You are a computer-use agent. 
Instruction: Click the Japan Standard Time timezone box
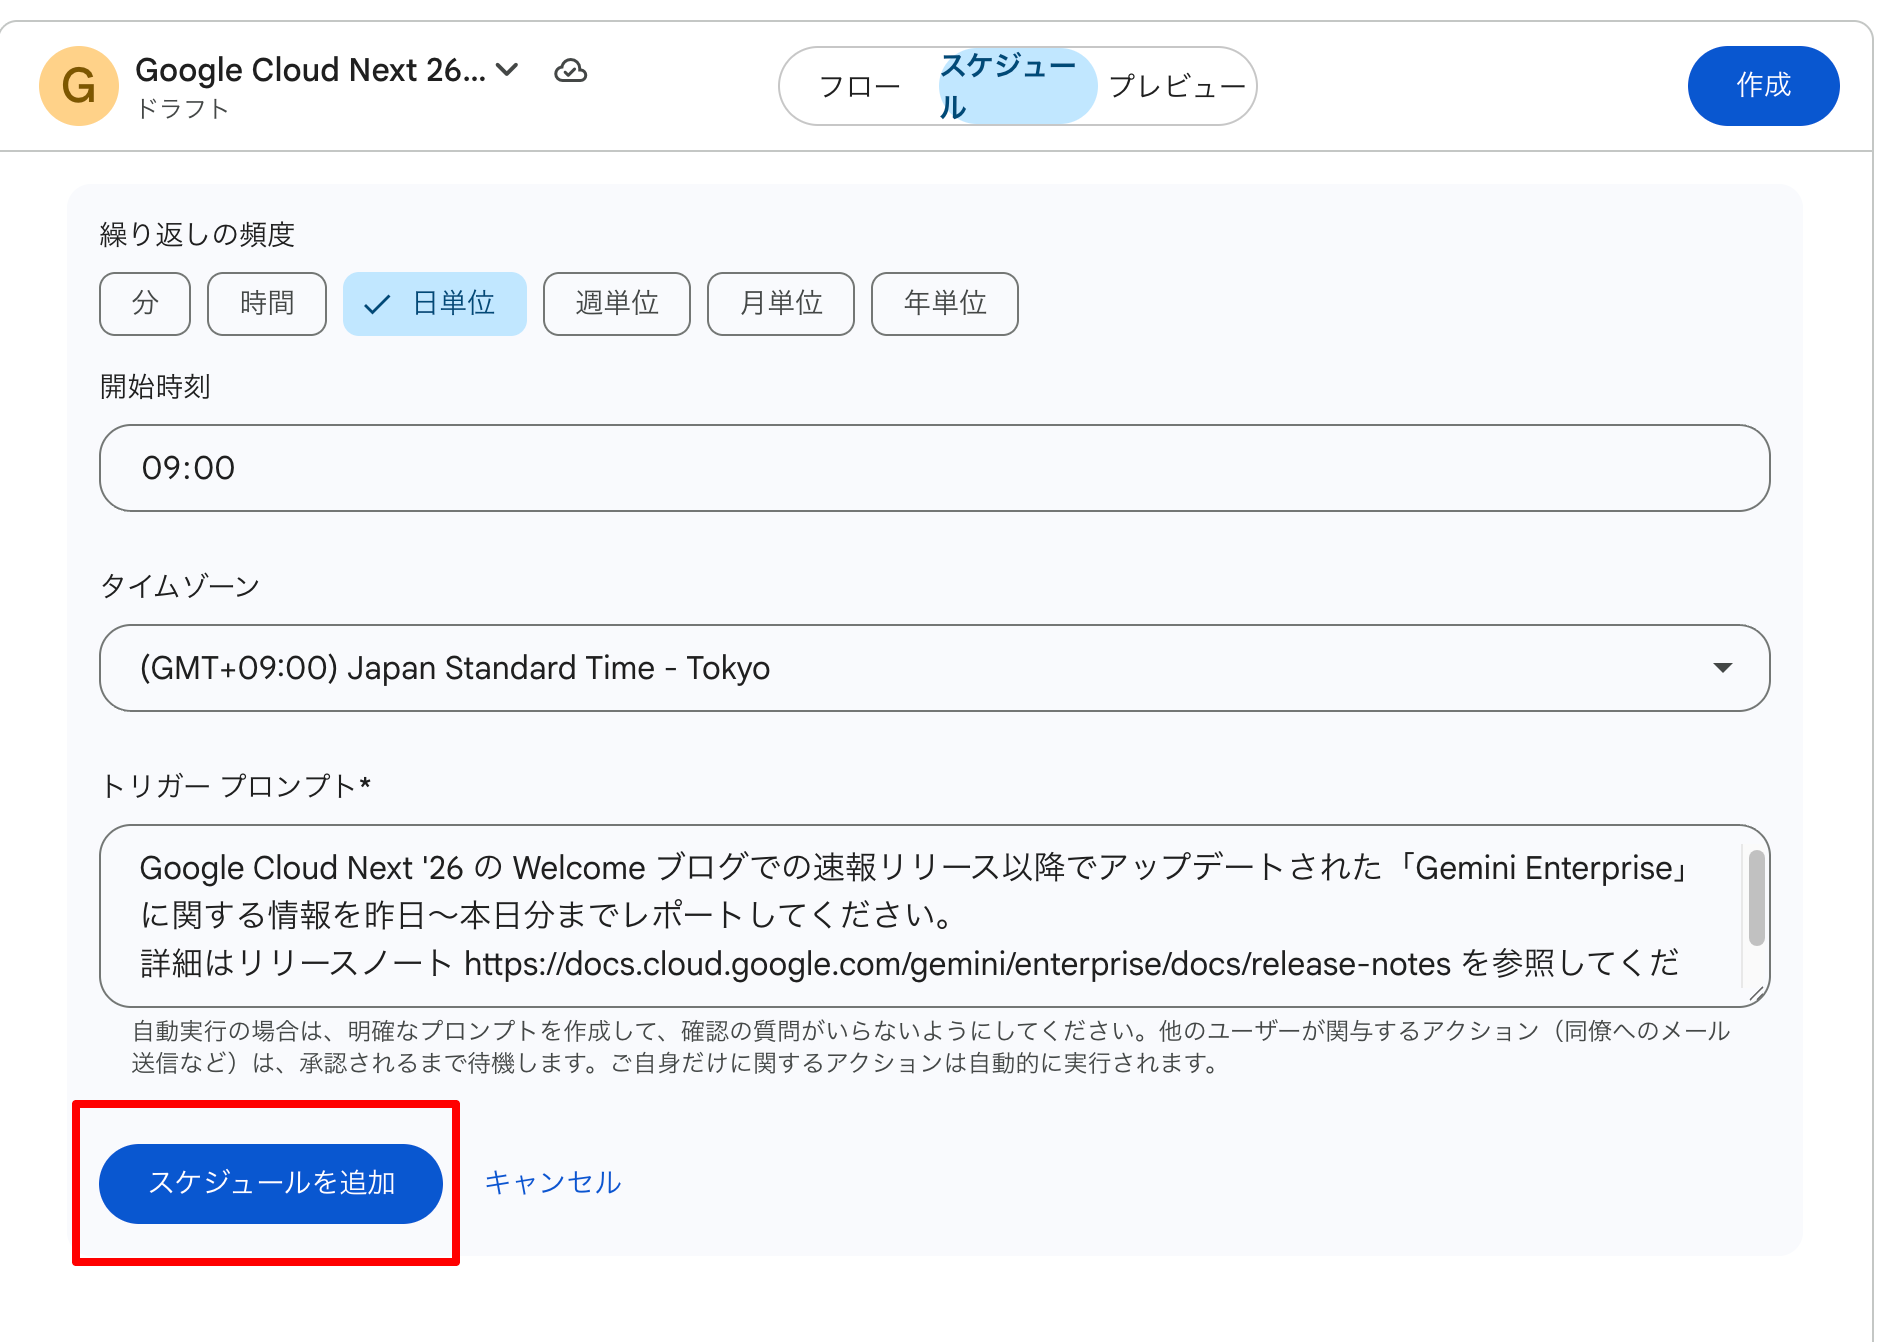click(x=900, y=668)
